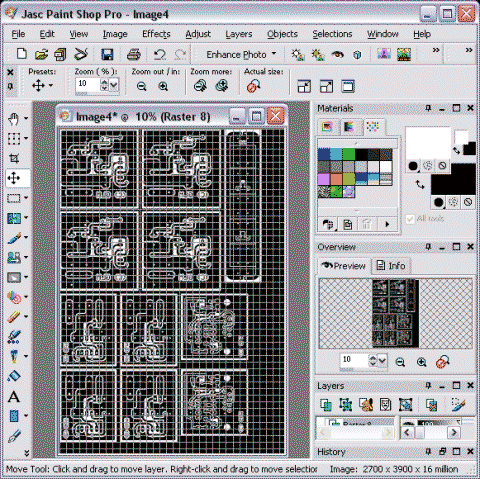480x479 pixels.
Task: Maximize the Image4 document window
Action: [256, 116]
